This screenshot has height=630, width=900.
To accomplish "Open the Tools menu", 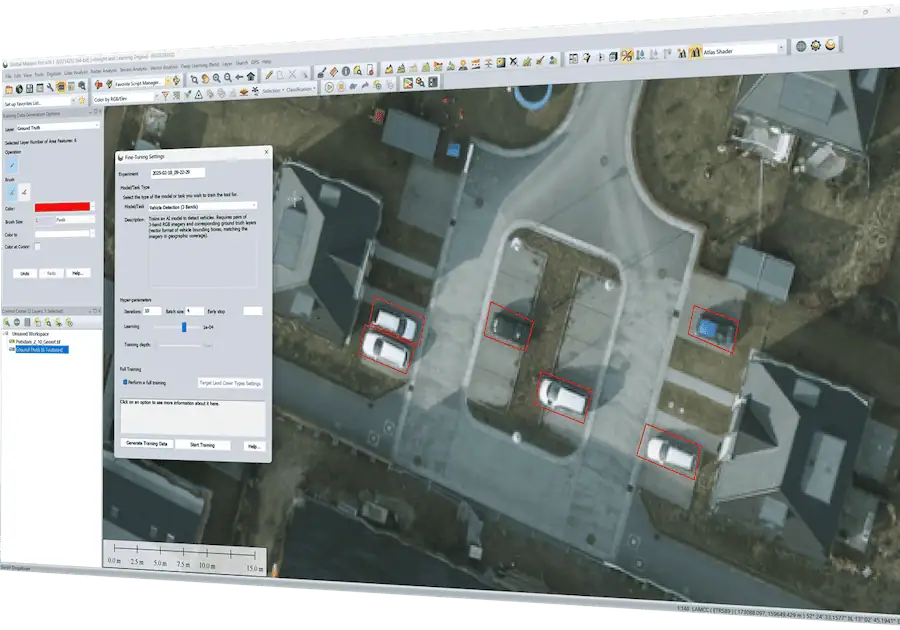I will click(39, 75).
